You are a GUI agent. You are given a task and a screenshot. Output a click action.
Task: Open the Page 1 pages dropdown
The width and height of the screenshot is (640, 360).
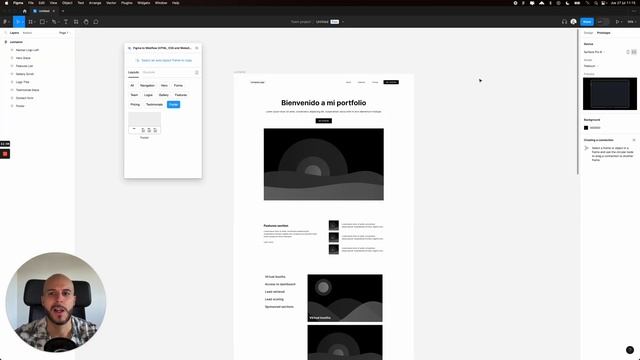coord(64,33)
